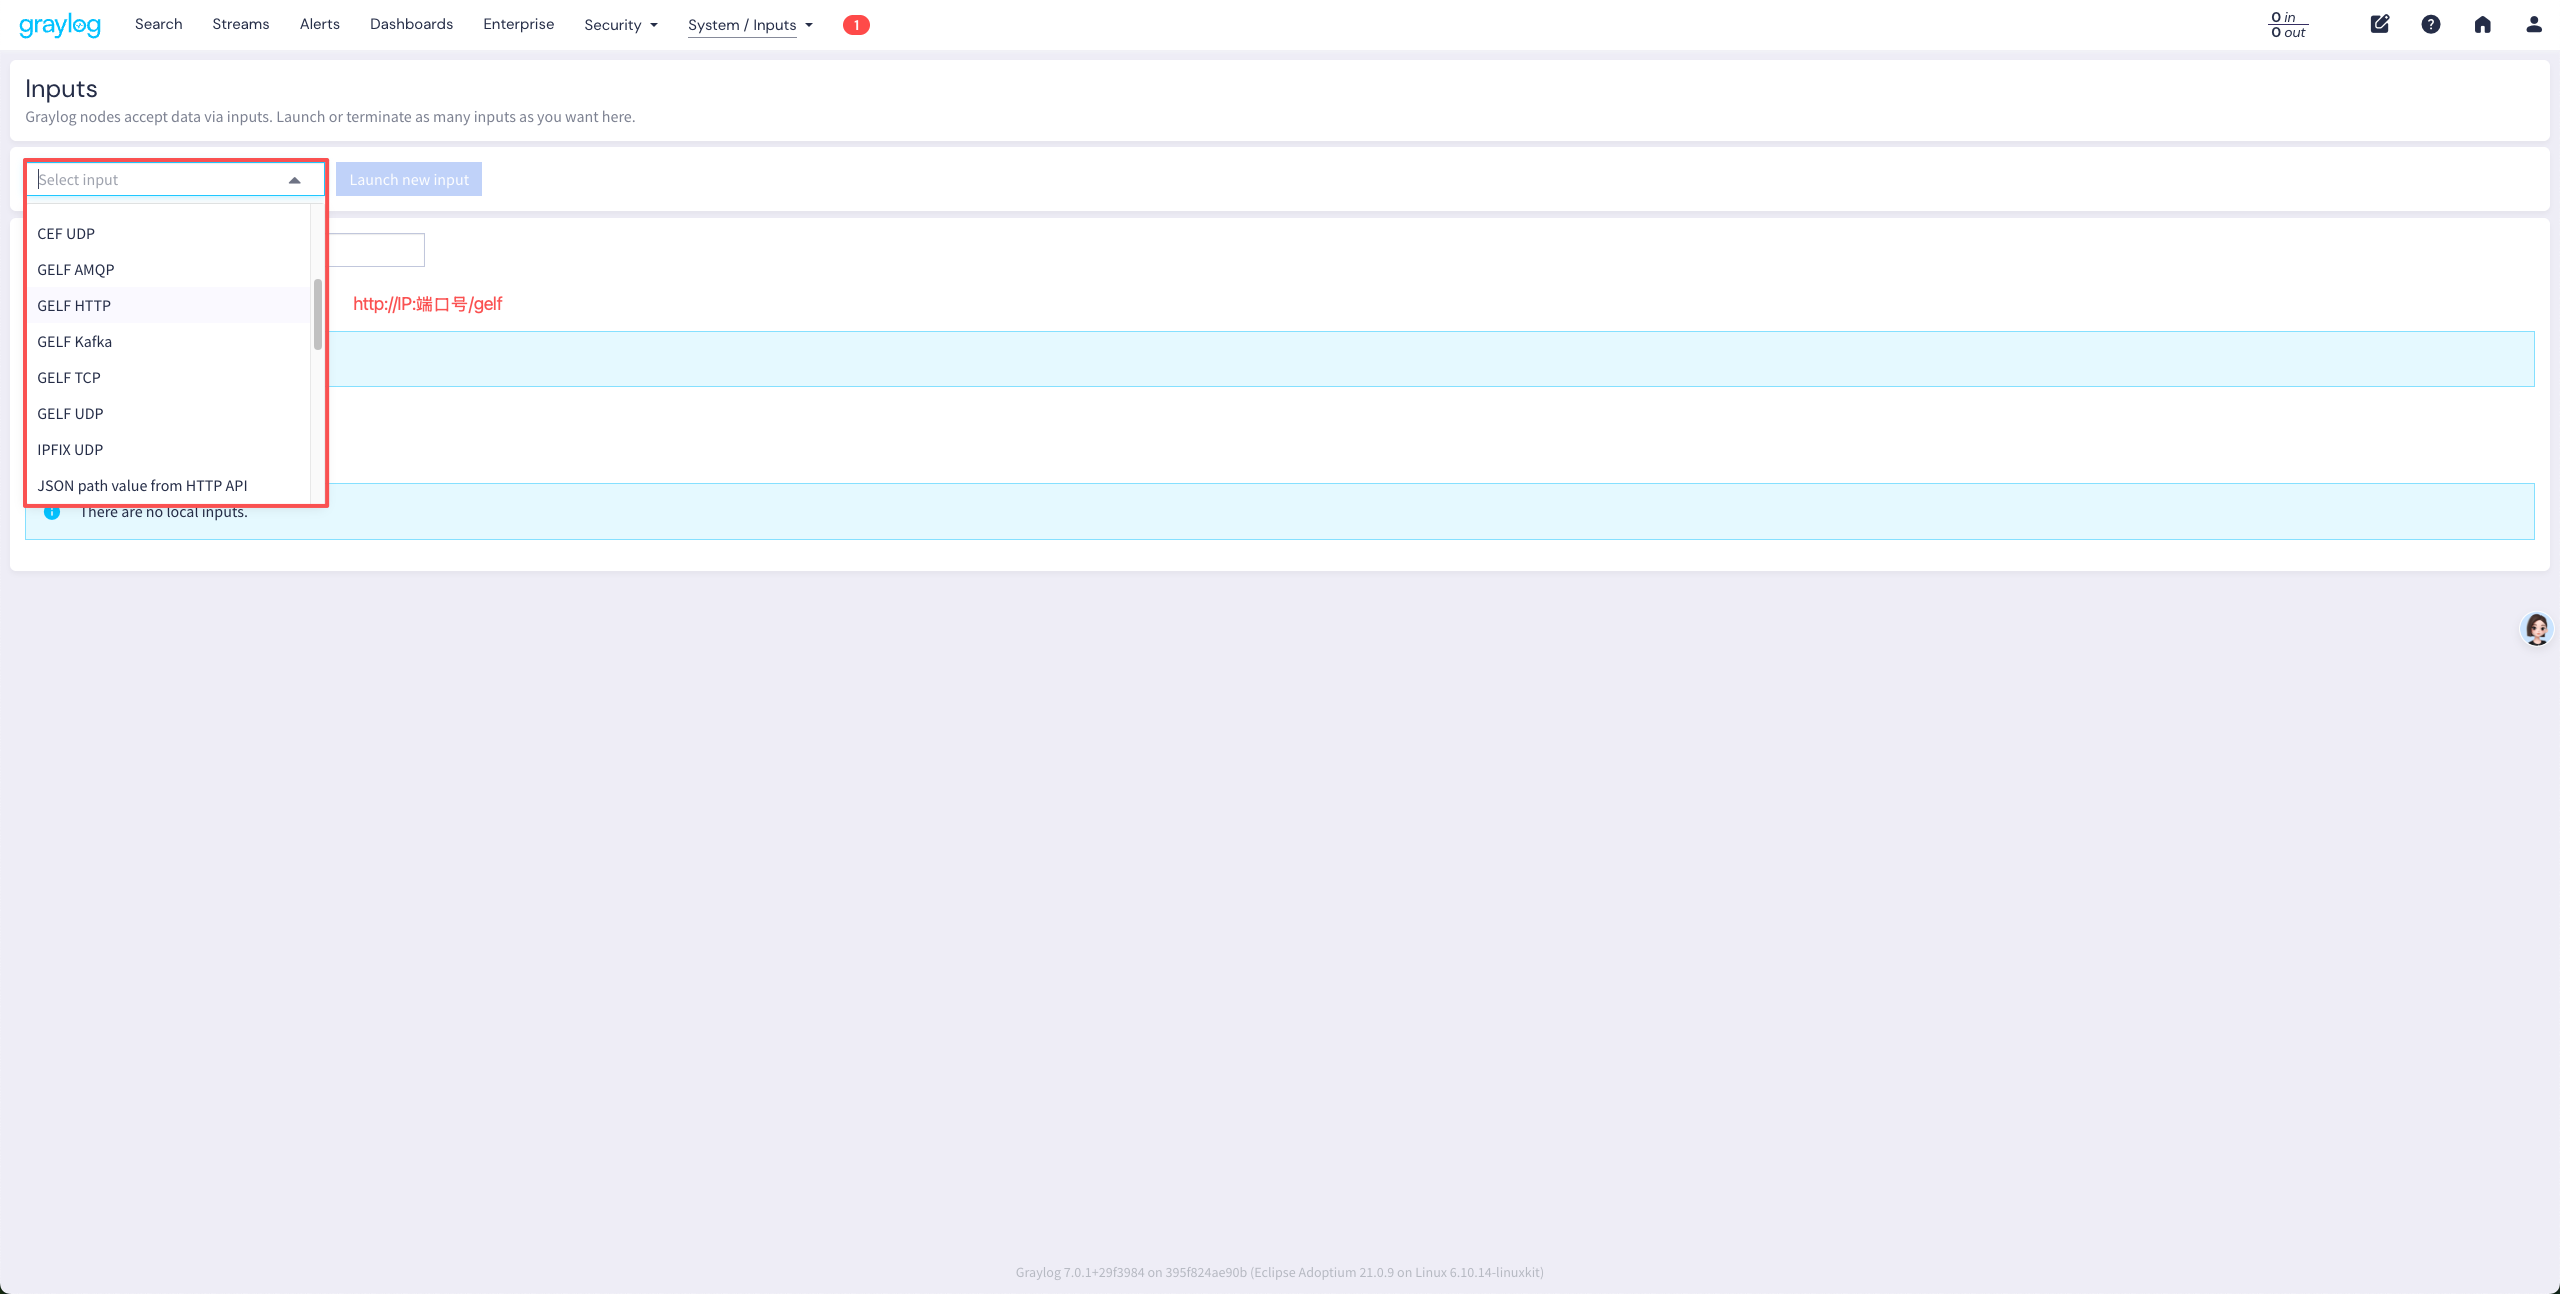
Task: Open the Streams menu item
Action: 240,24
